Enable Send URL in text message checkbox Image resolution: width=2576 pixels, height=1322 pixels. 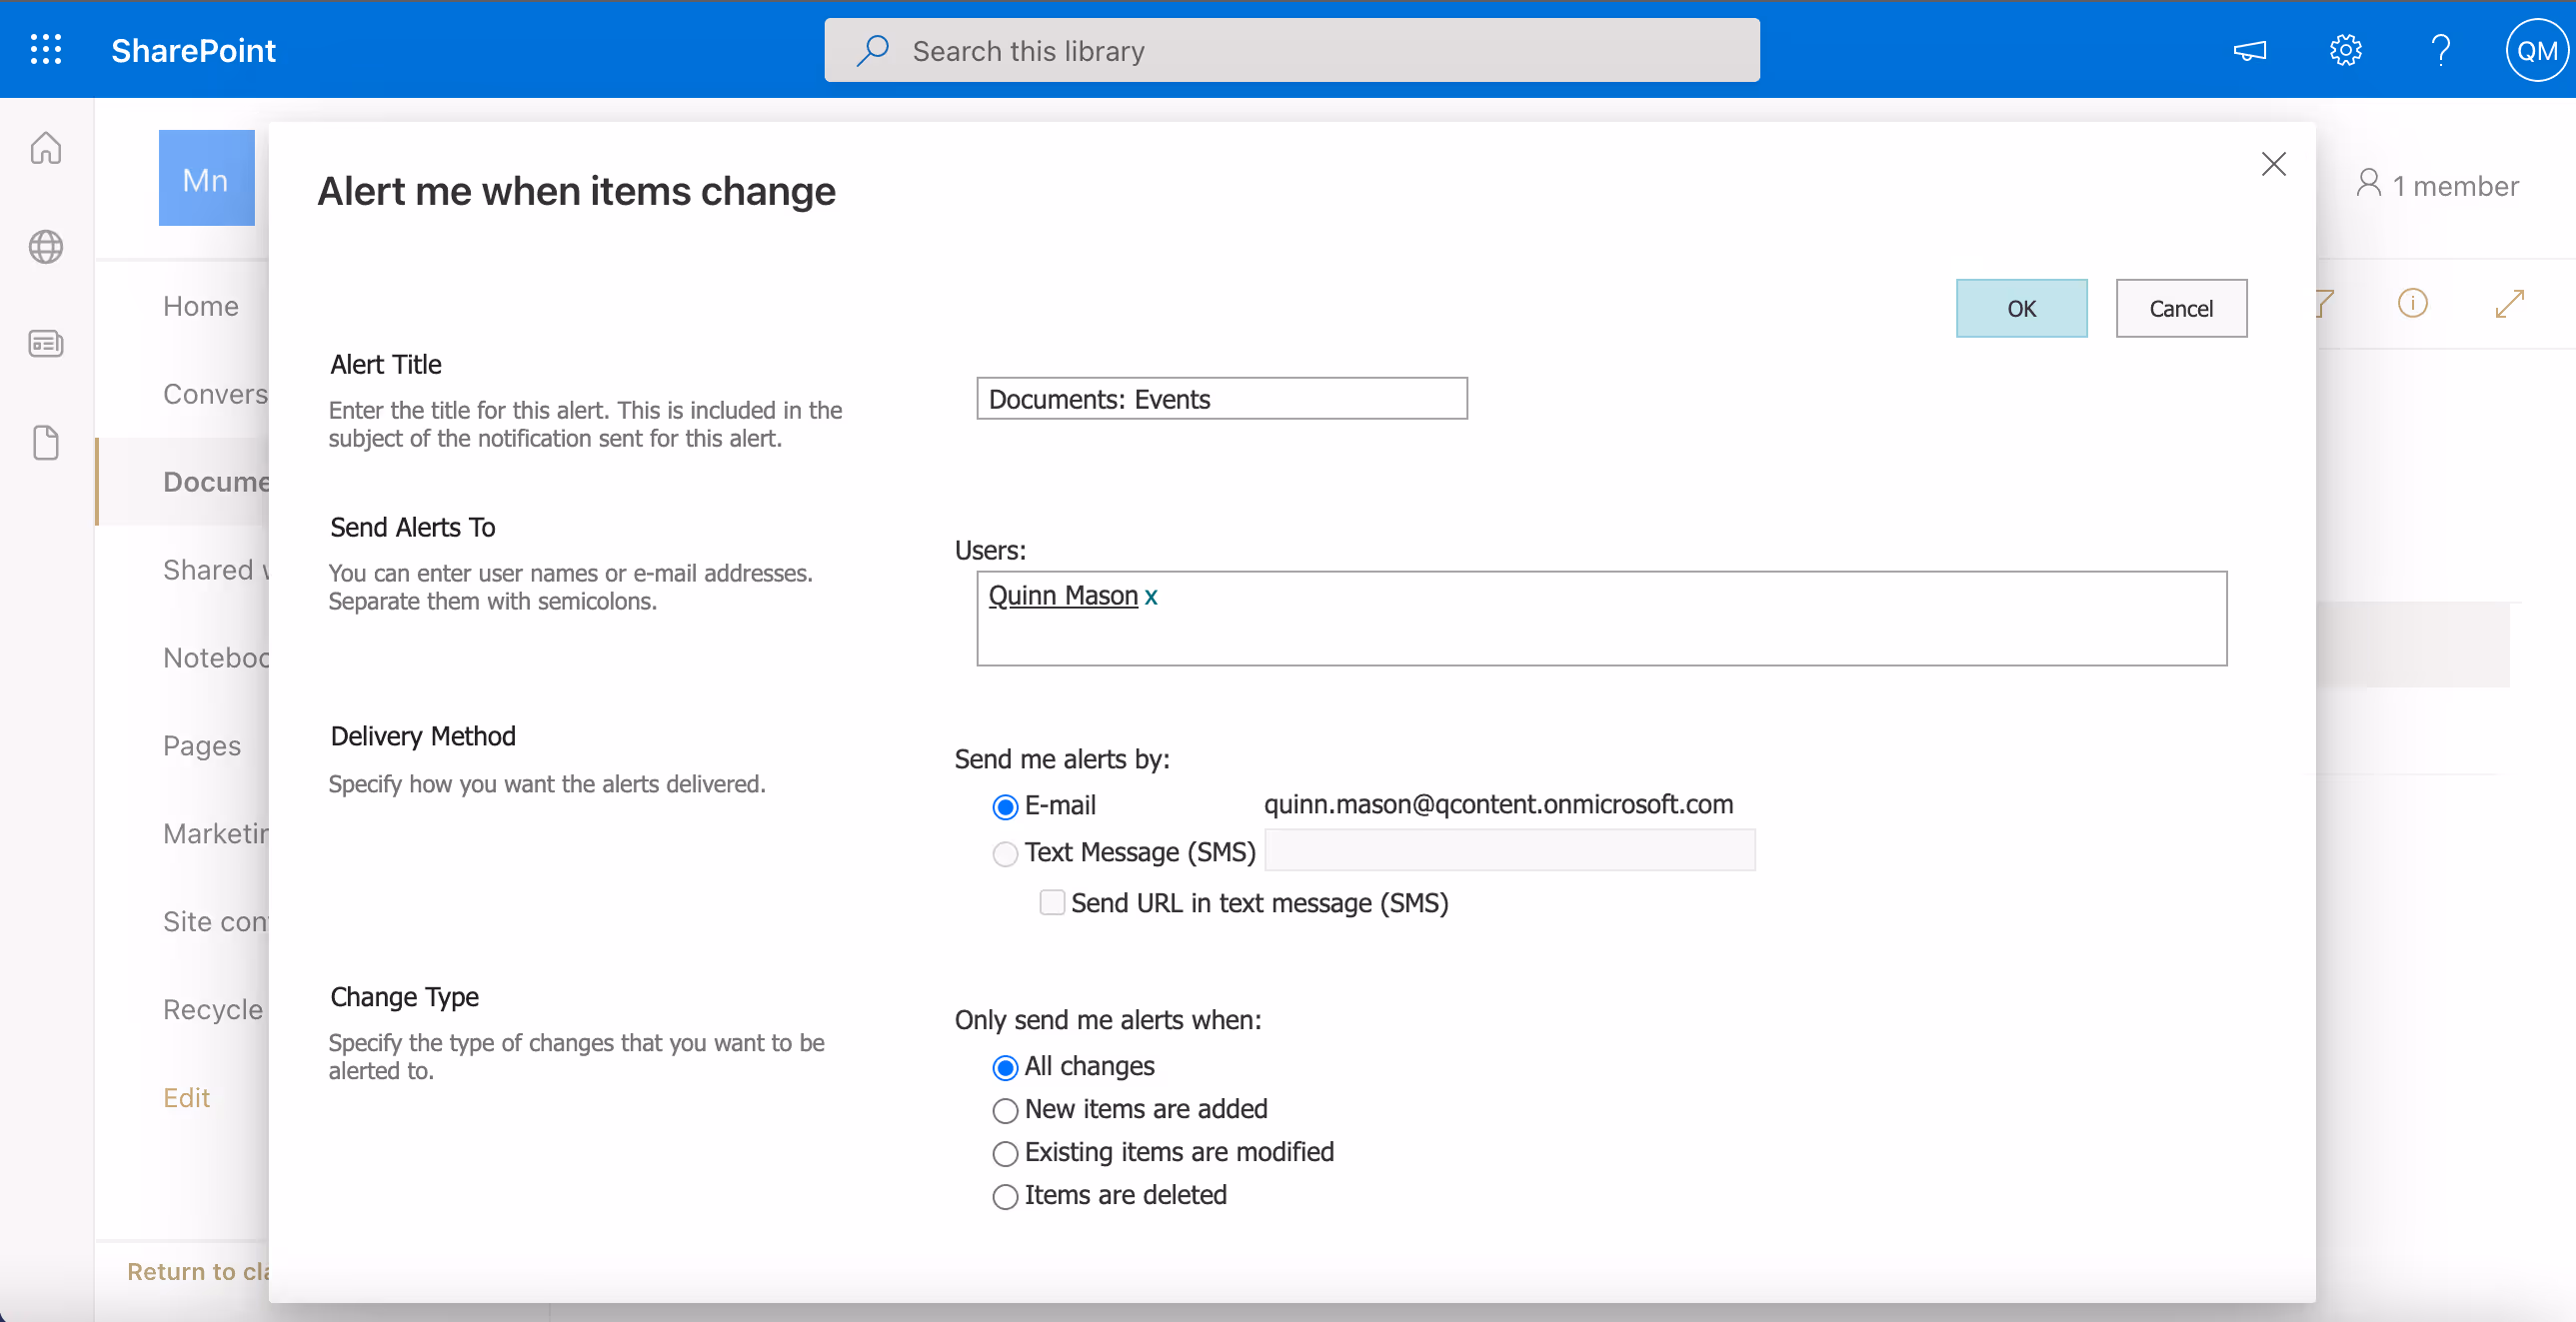[1051, 902]
